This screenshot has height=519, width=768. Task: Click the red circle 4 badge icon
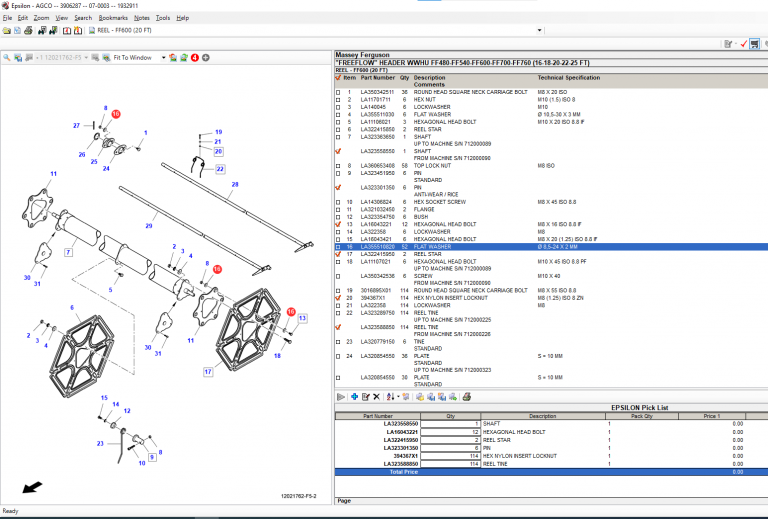(x=195, y=58)
